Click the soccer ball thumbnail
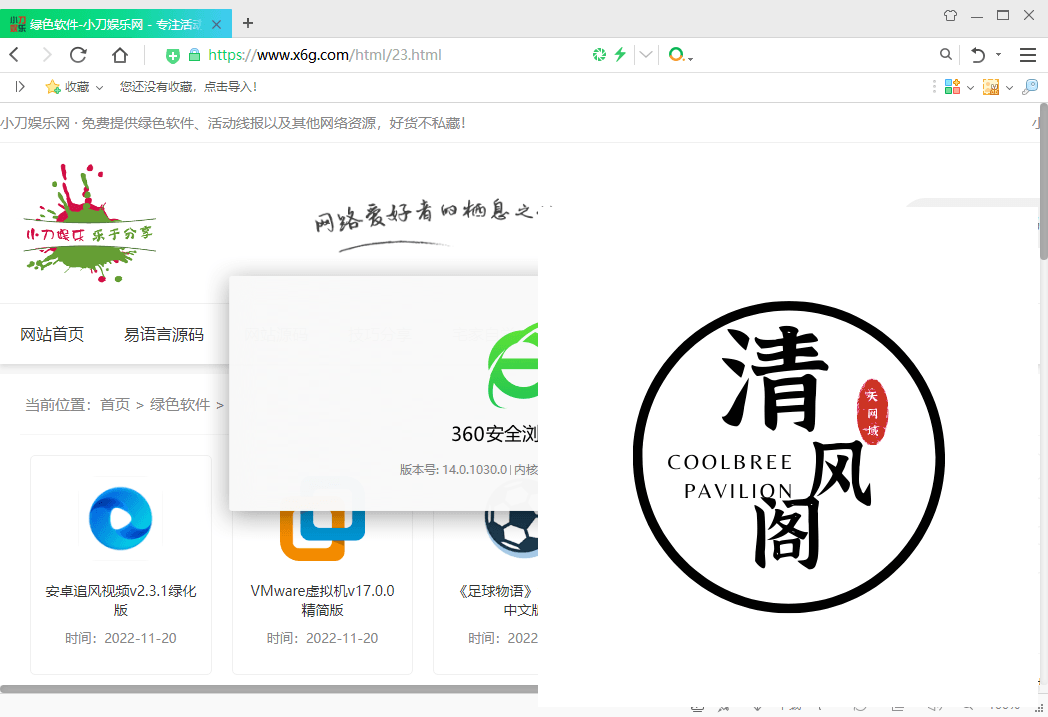This screenshot has width=1048, height=717. tap(512, 533)
